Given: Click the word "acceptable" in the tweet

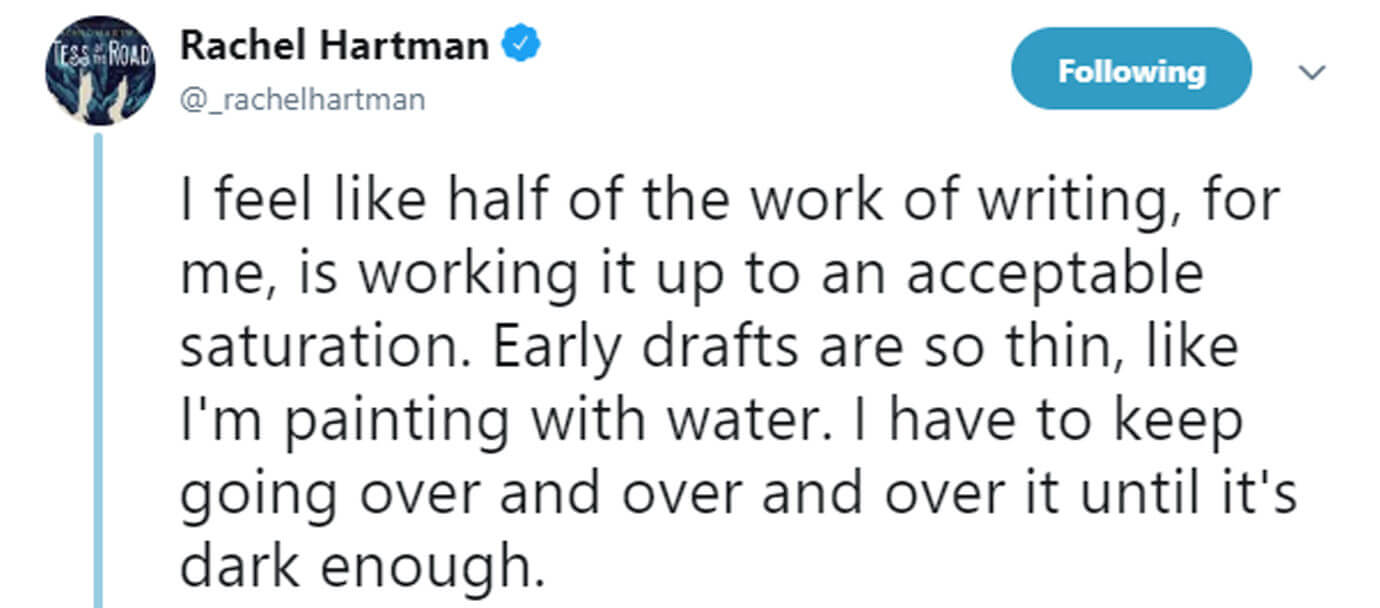Looking at the screenshot, I should (x=1055, y=275).
